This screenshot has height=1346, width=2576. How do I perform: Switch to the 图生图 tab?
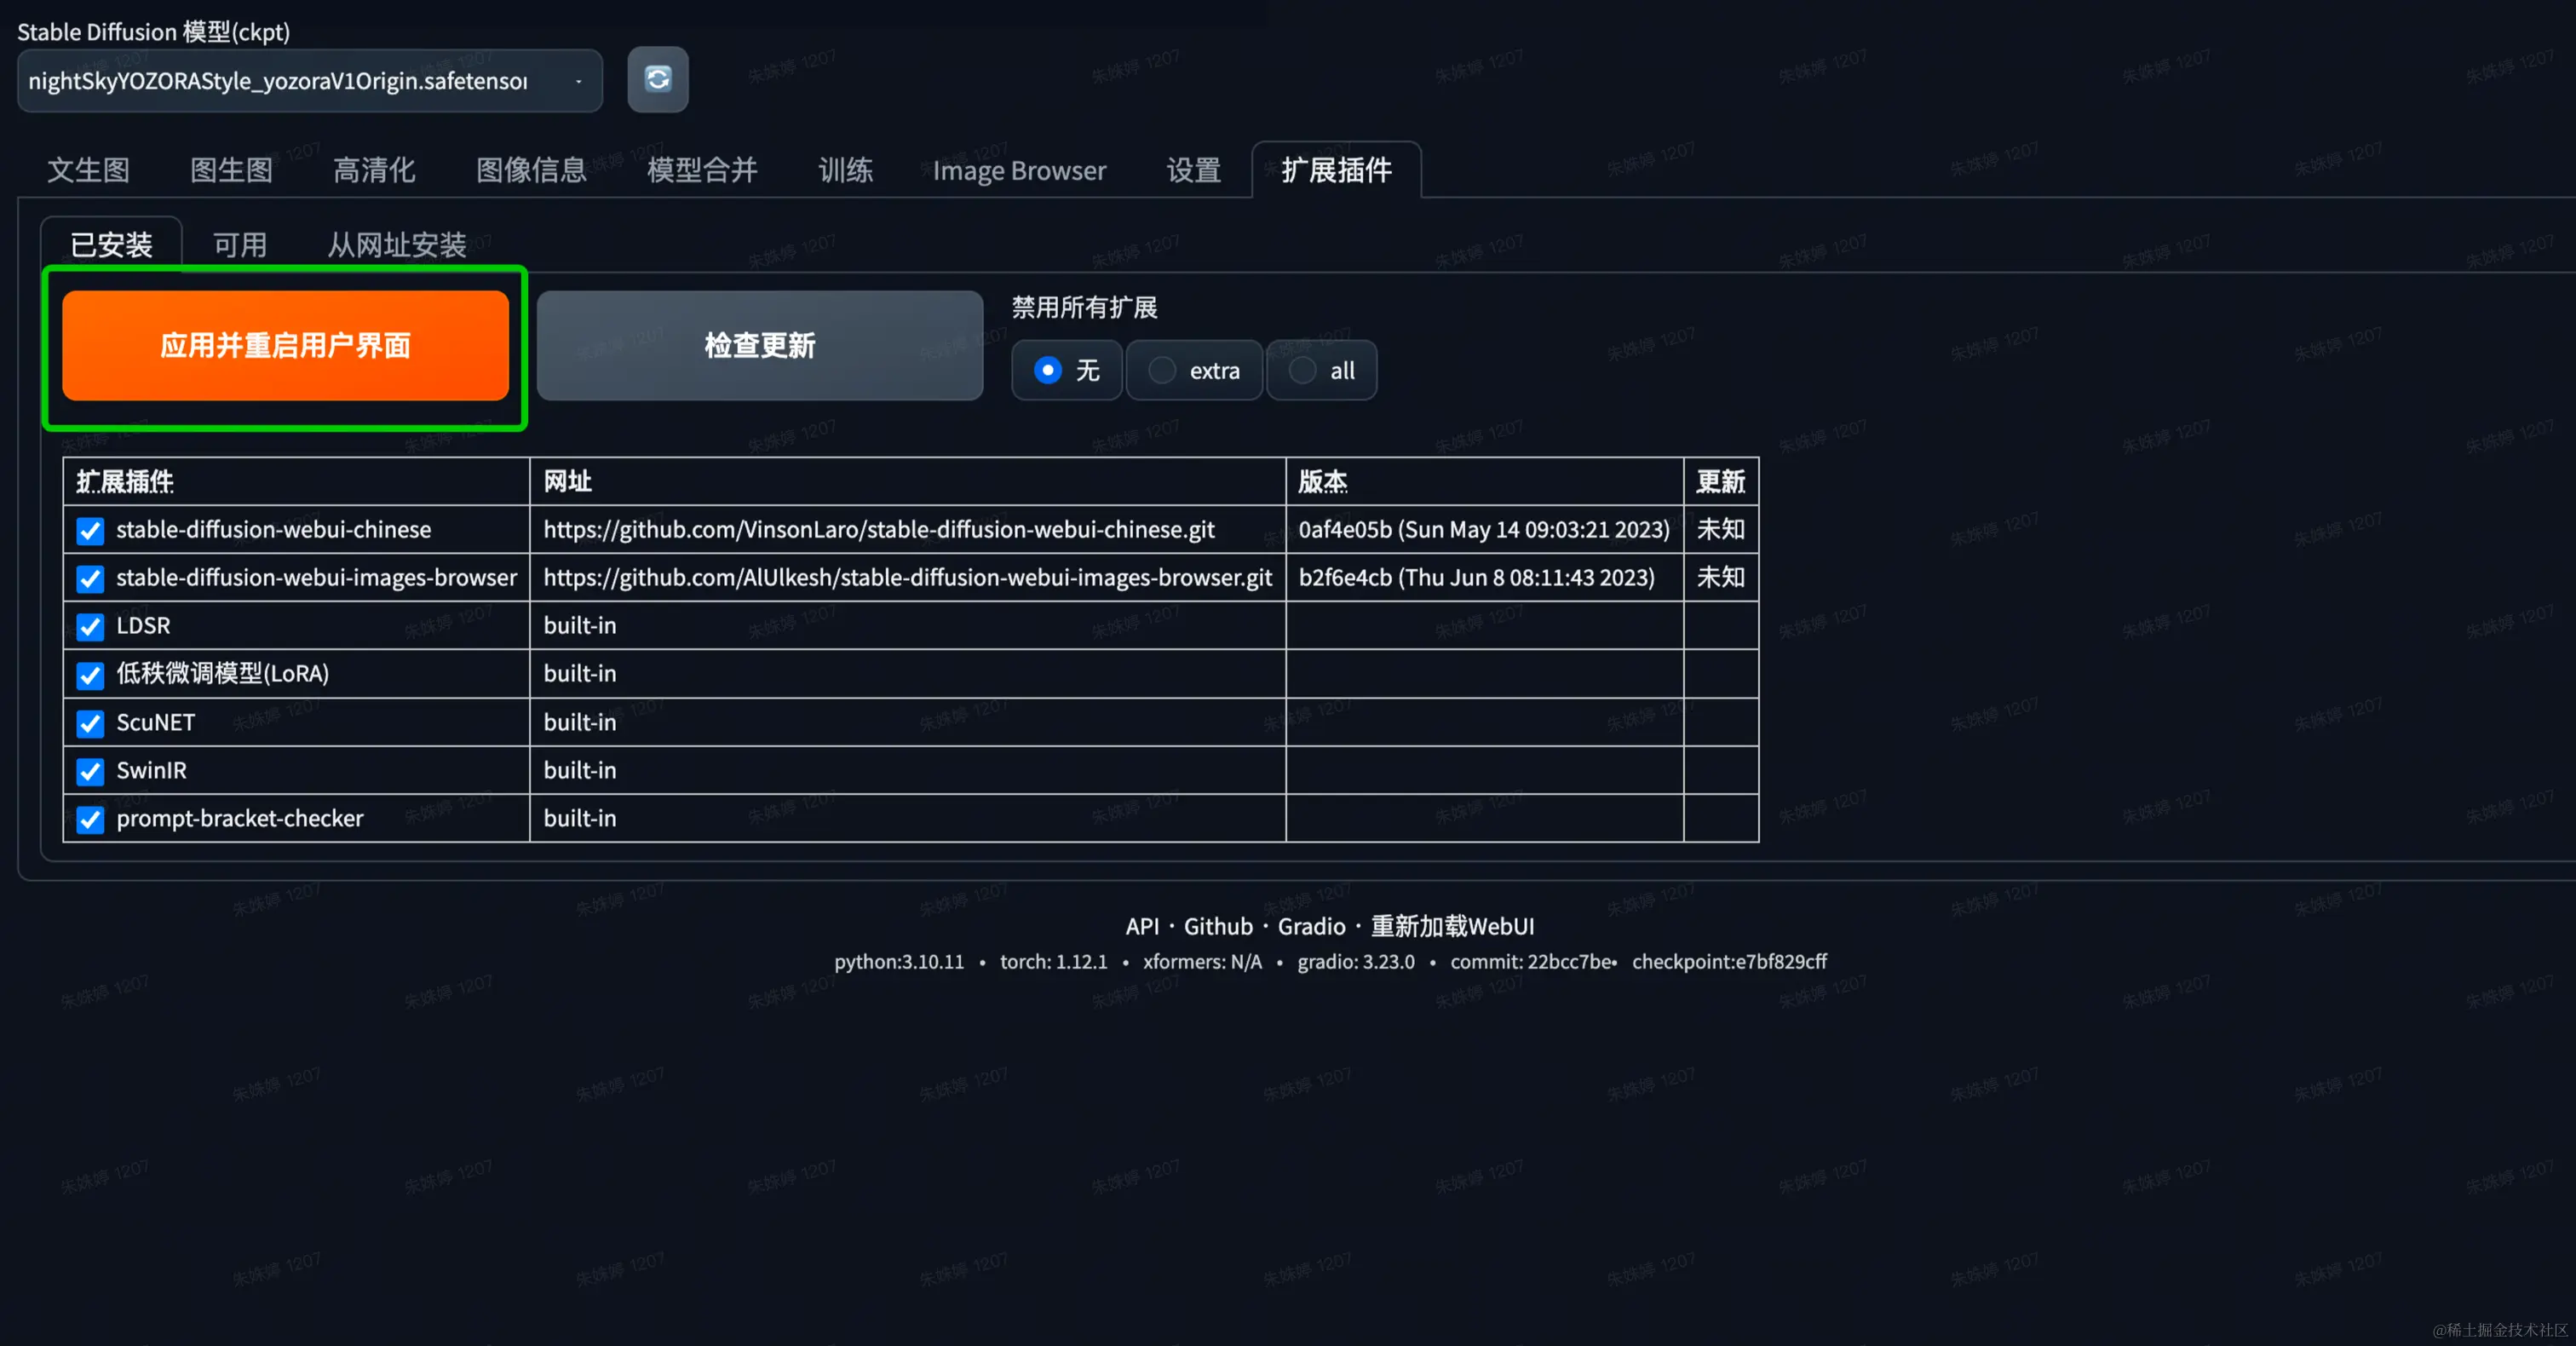tap(231, 170)
